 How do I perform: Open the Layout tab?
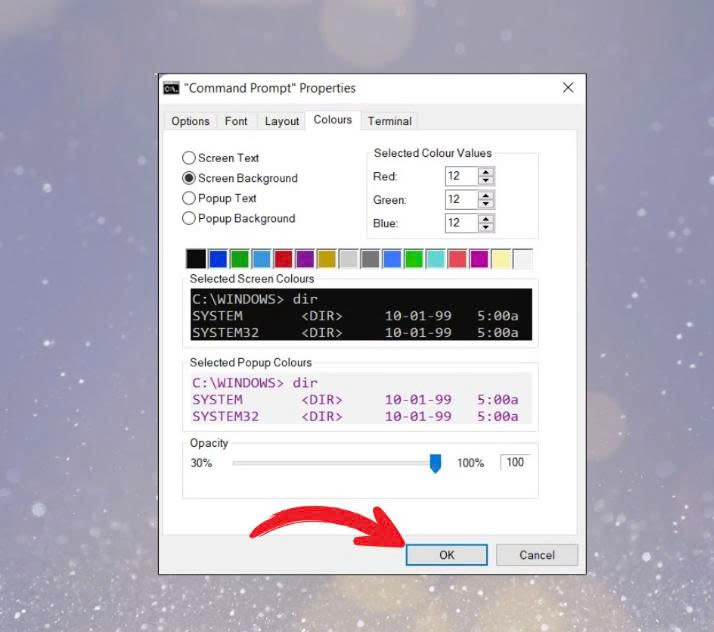282,121
